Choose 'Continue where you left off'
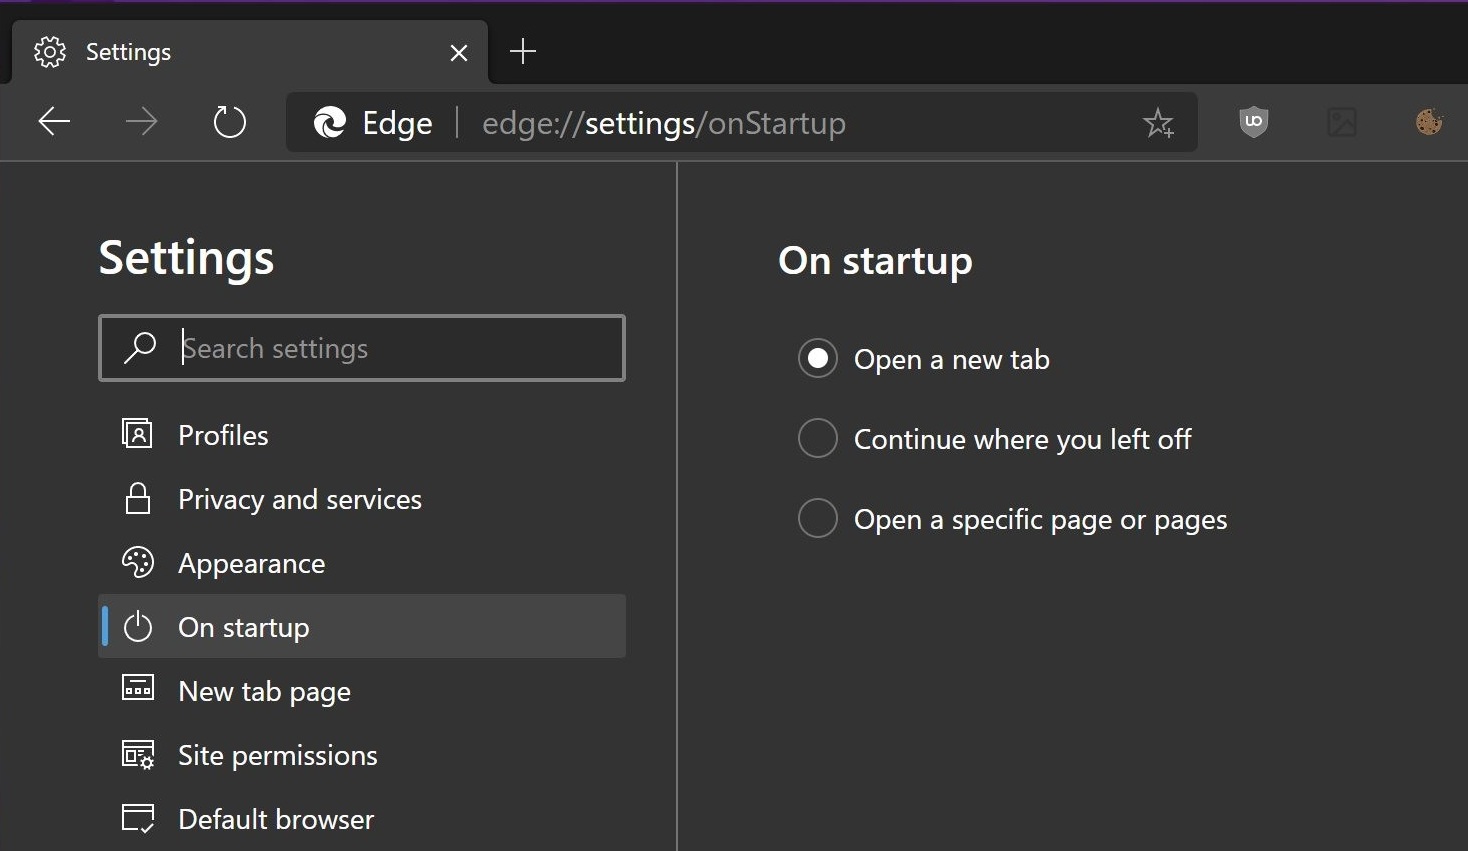This screenshot has height=851, width=1468. pos(818,438)
